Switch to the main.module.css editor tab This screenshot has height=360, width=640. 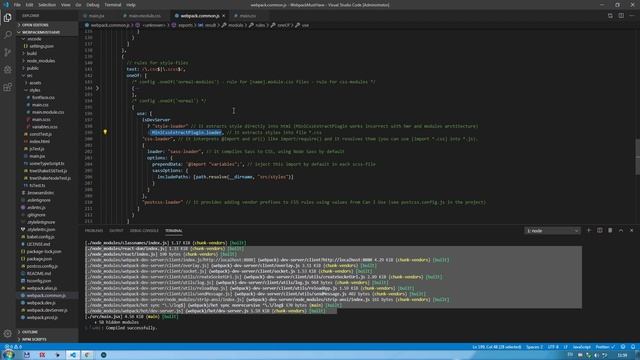pyautogui.click(x=144, y=16)
